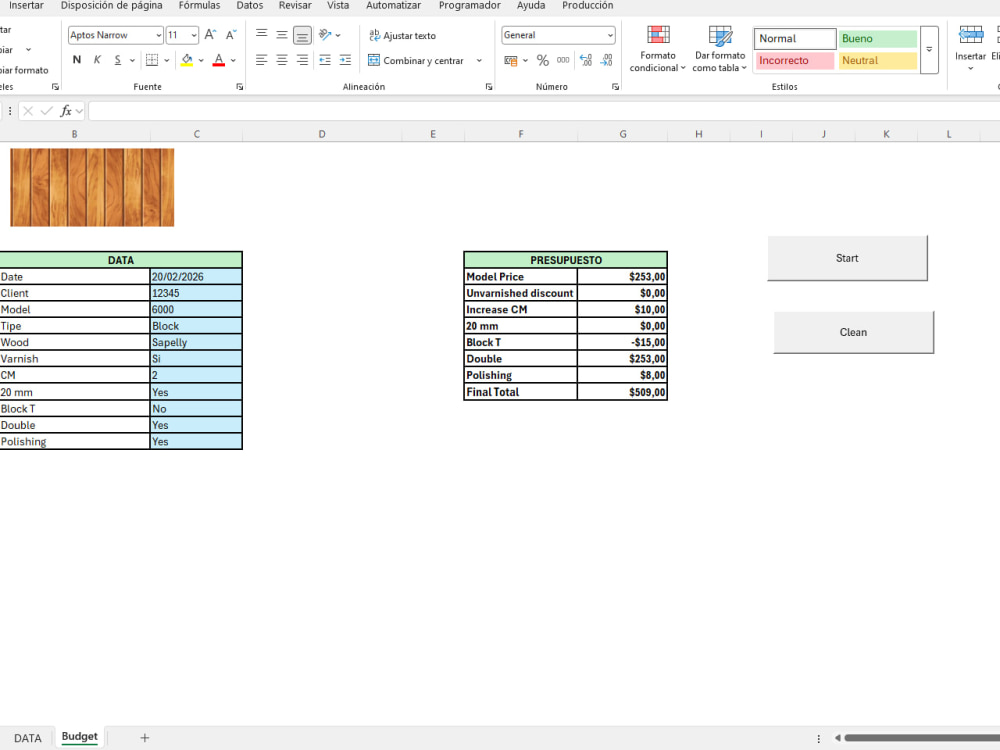
Task: Open the Datos ribbon tab
Action: pos(249,6)
